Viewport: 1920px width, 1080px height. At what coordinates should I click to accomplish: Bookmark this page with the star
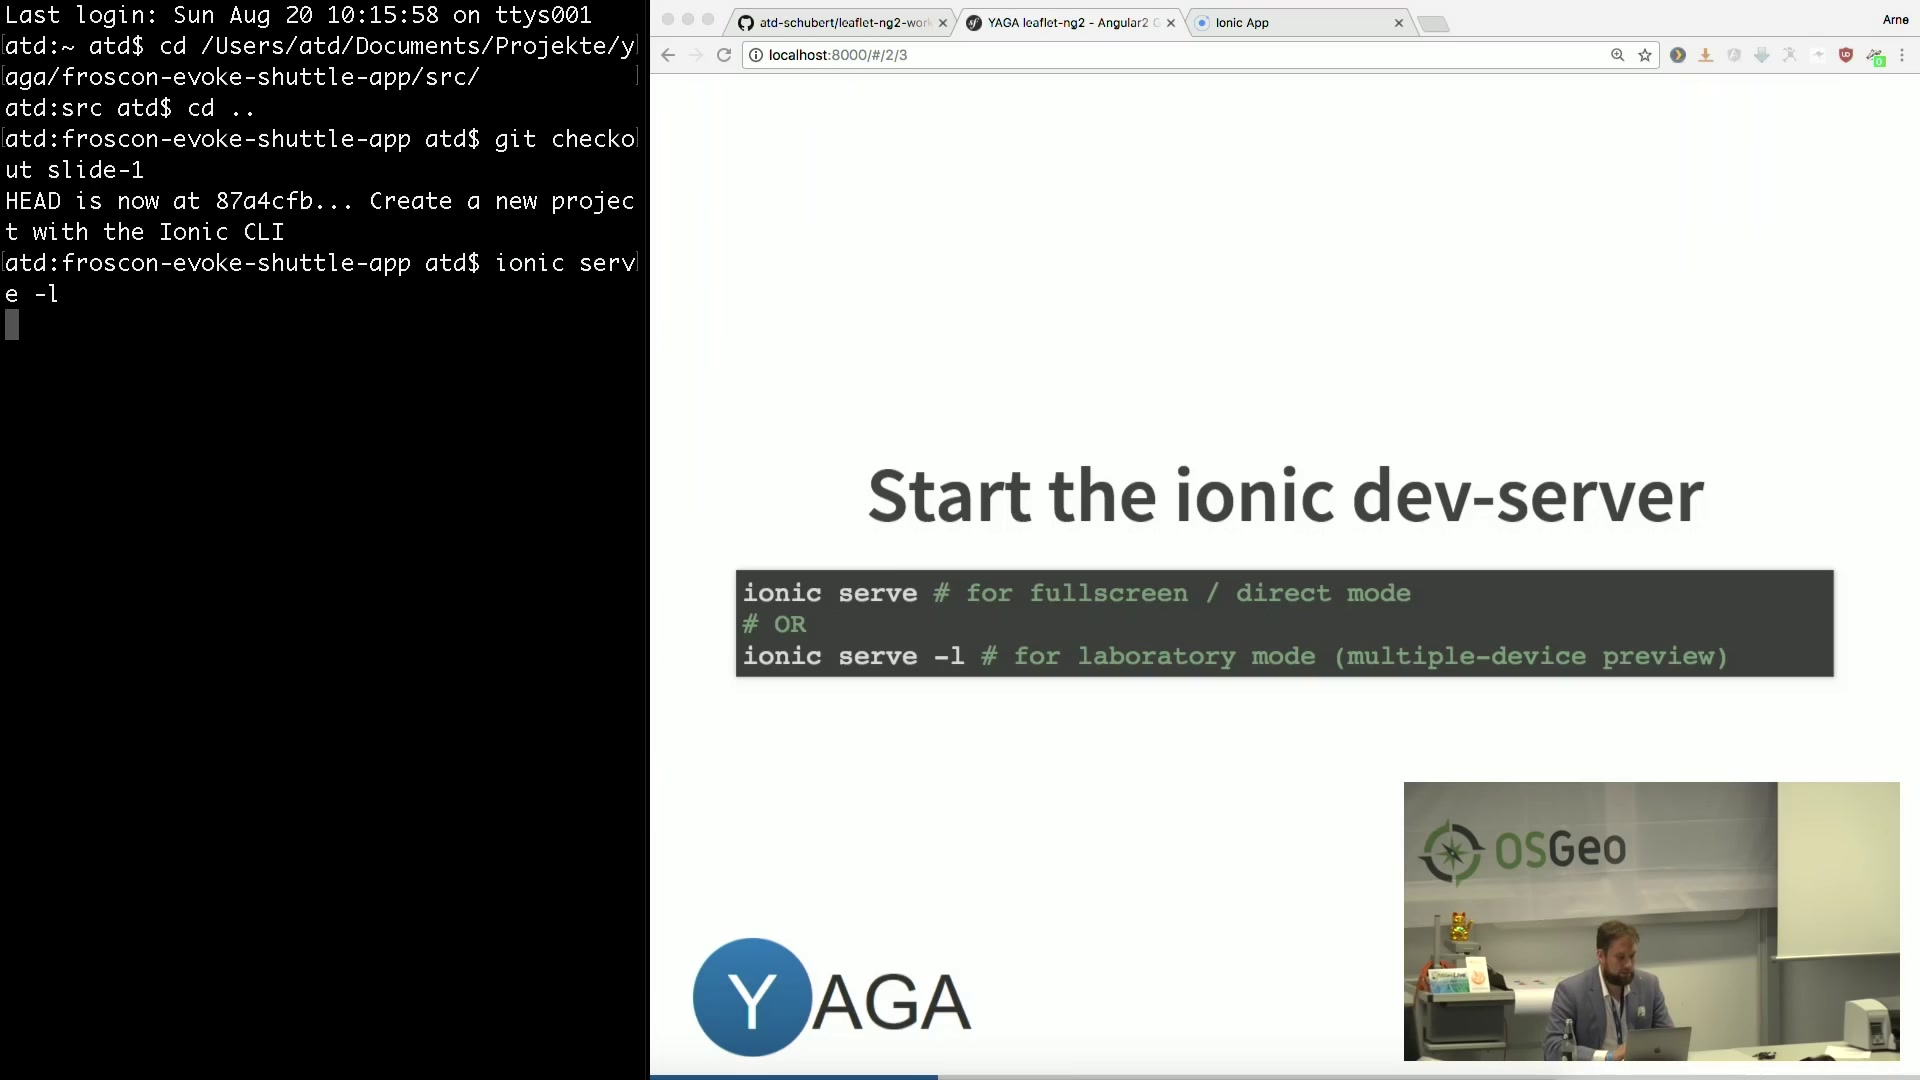tap(1645, 55)
